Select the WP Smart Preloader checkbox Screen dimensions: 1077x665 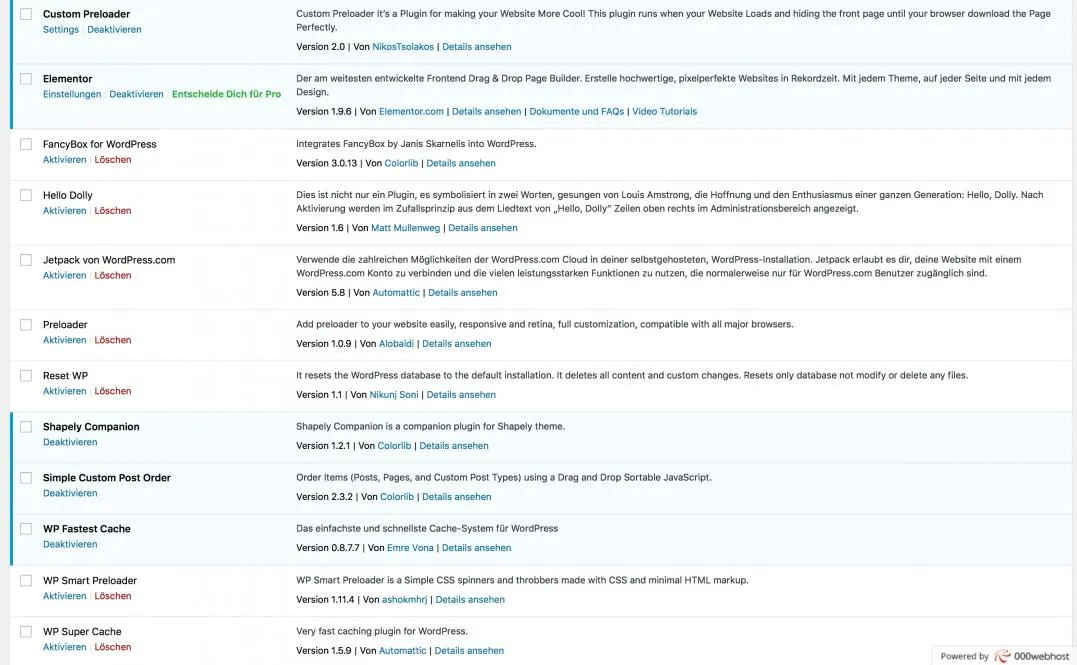pyautogui.click(x=26, y=581)
